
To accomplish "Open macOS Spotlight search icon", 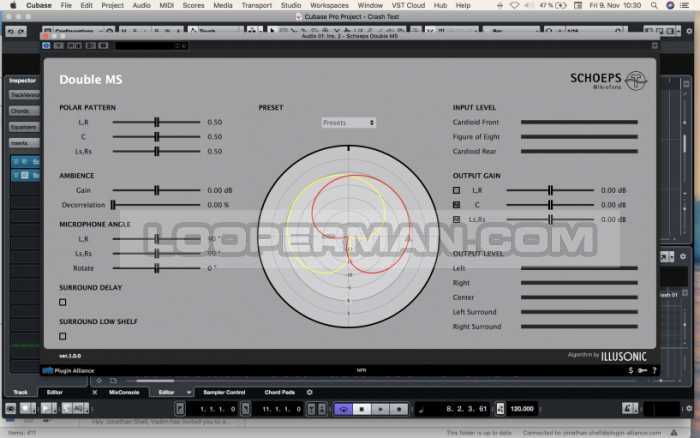I will (x=654, y=5).
